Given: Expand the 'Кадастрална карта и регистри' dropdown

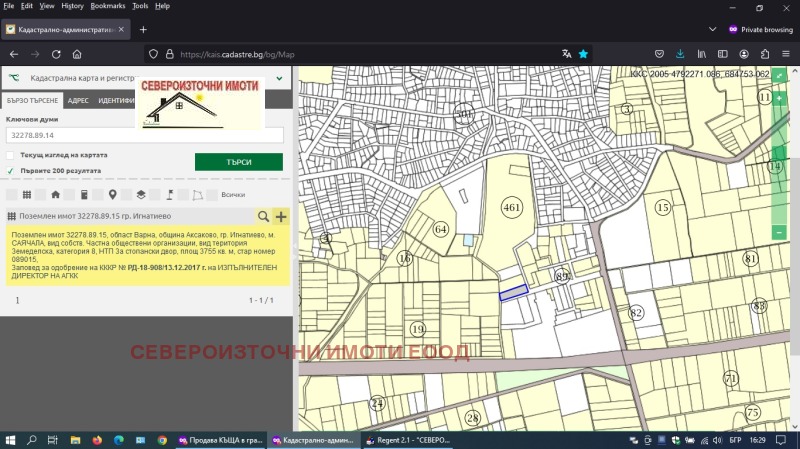Looking at the screenshot, I should coord(278,77).
